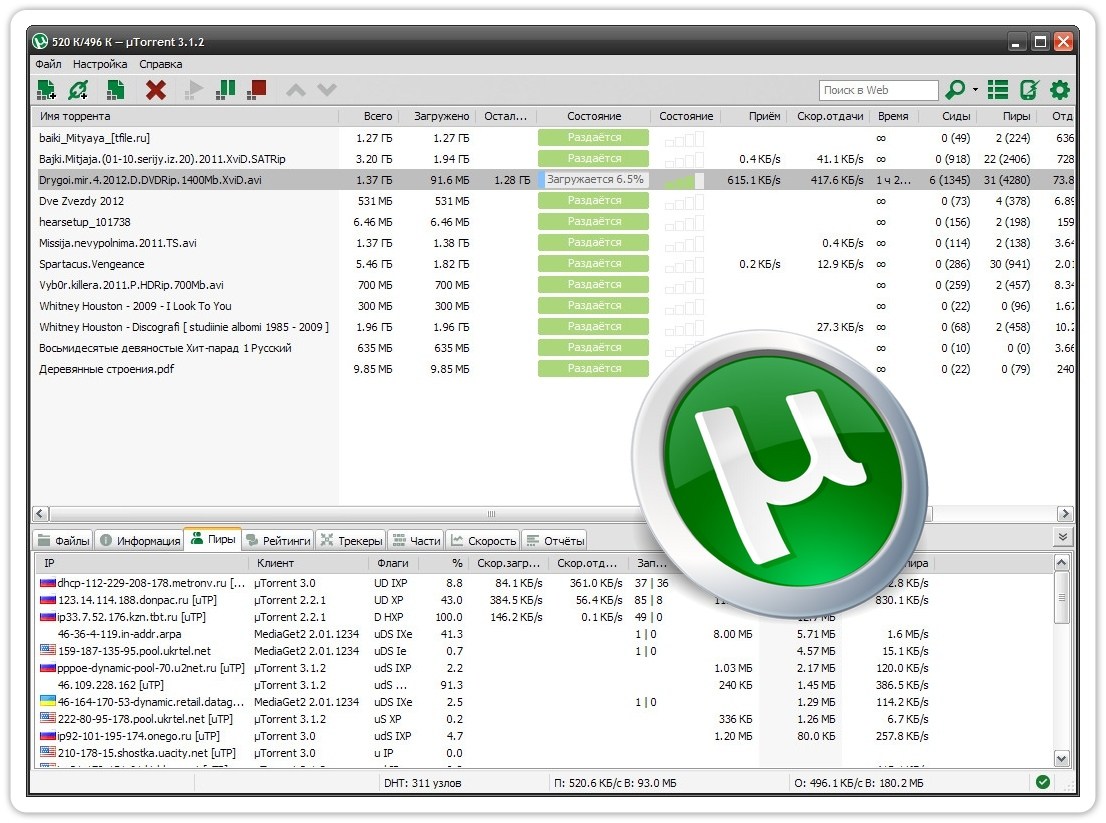Select torrent 'Drygoi.mir.4.2012.D.DVDRip.1400Mb.XviD.avi'
1106x823 pixels.
click(x=150, y=181)
